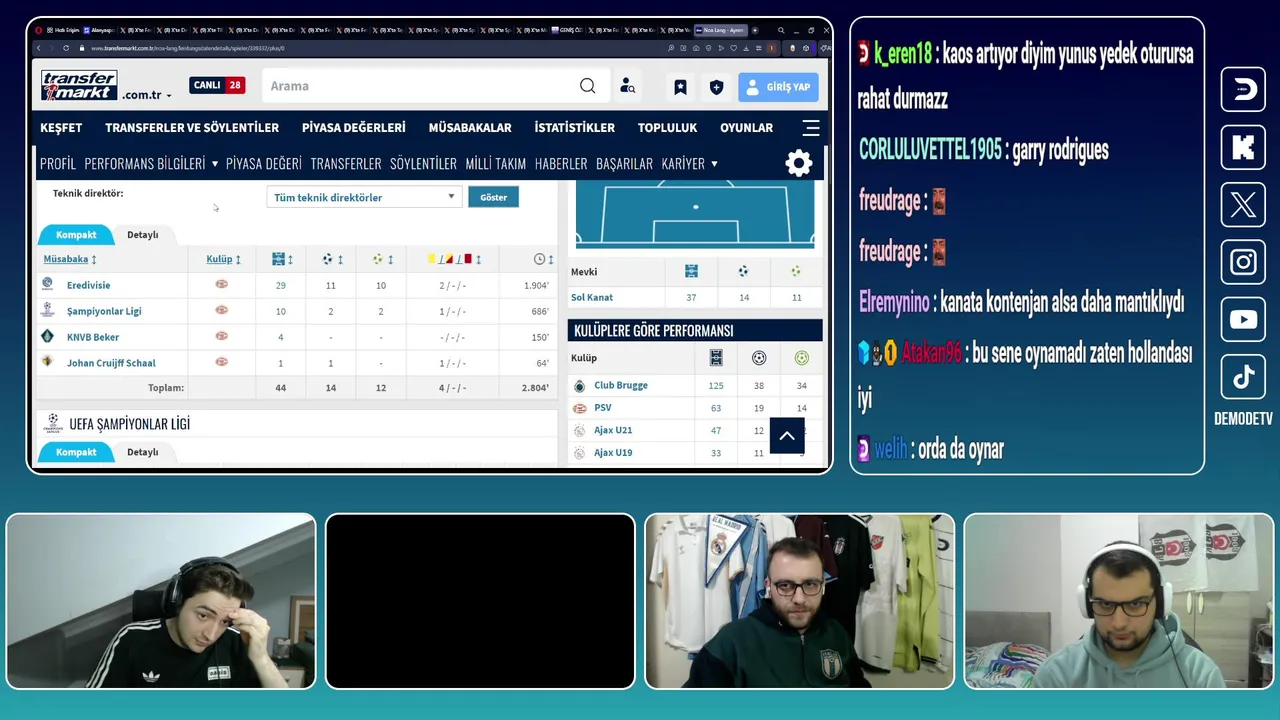Screen dimensions: 1280x720
Task: Go to the PROFİL player tab
Action: 58,164
